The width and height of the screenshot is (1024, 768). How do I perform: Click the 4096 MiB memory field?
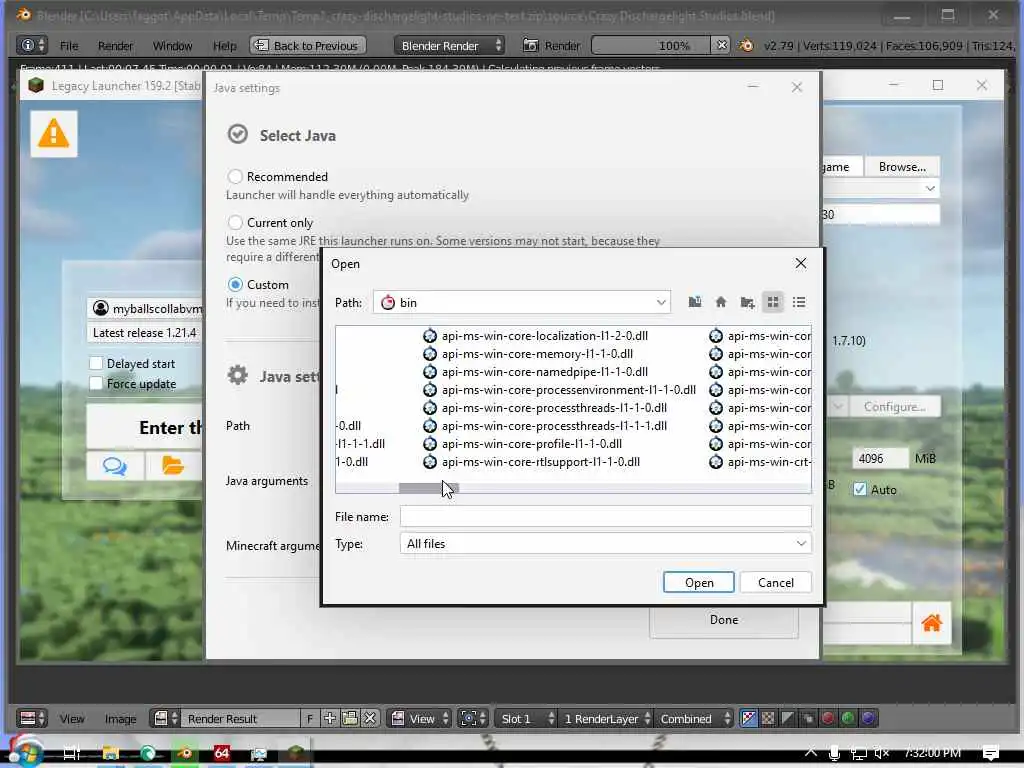pos(879,458)
